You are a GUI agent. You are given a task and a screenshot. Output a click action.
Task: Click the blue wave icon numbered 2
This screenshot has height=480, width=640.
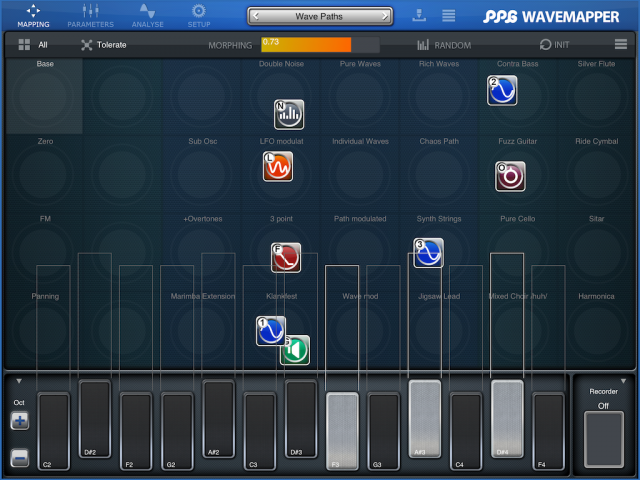tap(502, 90)
